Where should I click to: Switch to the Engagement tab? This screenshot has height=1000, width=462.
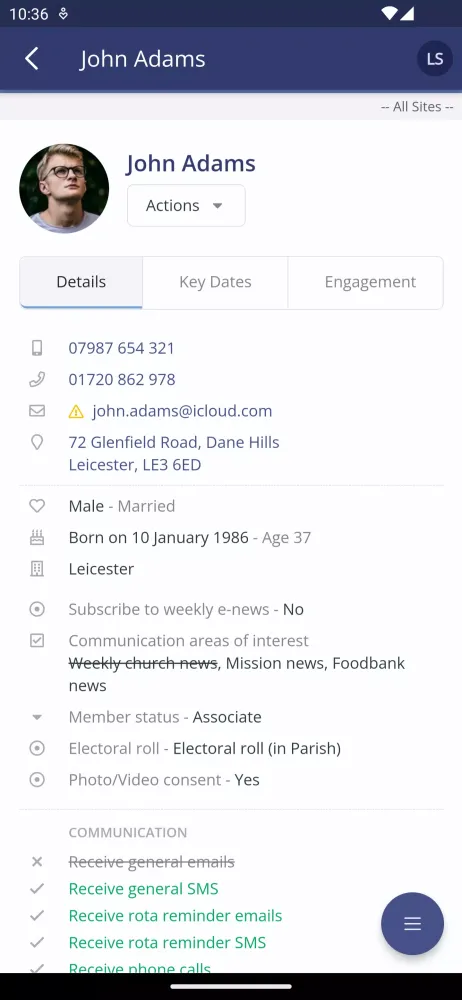click(370, 282)
